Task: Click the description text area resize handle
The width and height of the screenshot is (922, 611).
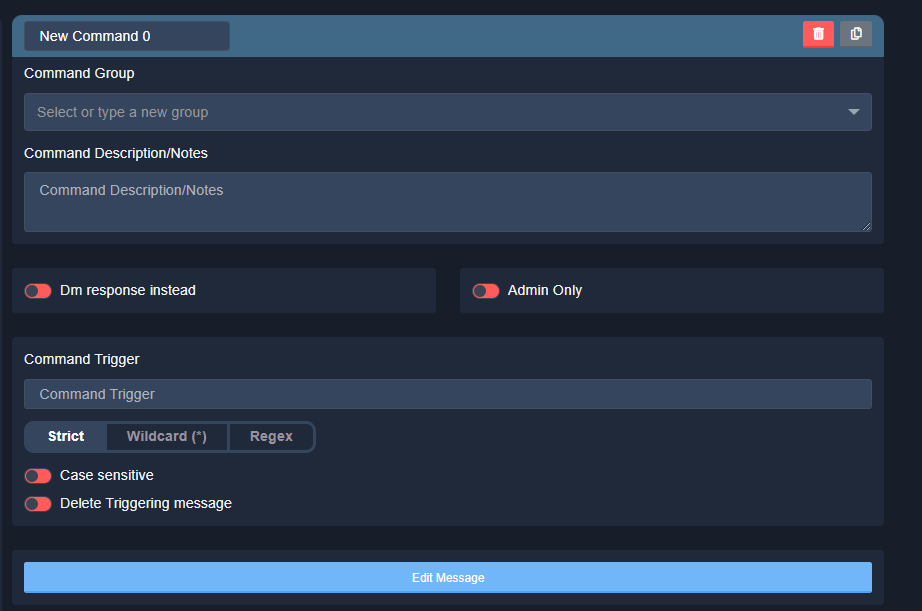Action: coord(866,227)
